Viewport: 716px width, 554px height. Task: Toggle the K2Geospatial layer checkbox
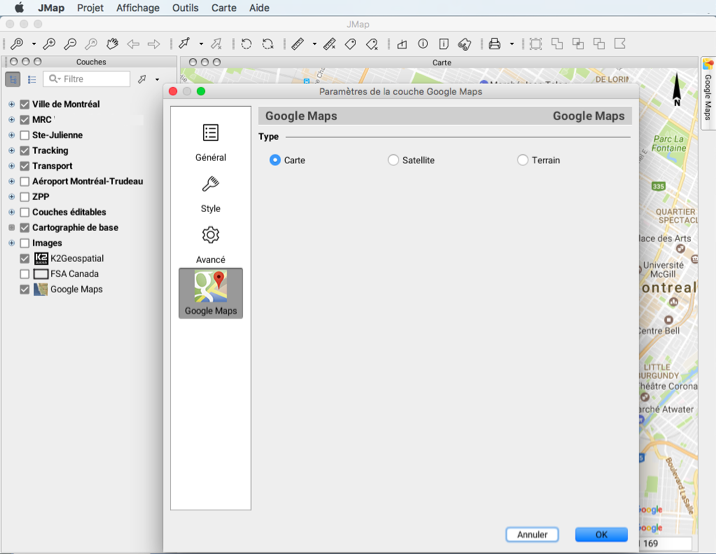pyautogui.click(x=25, y=259)
